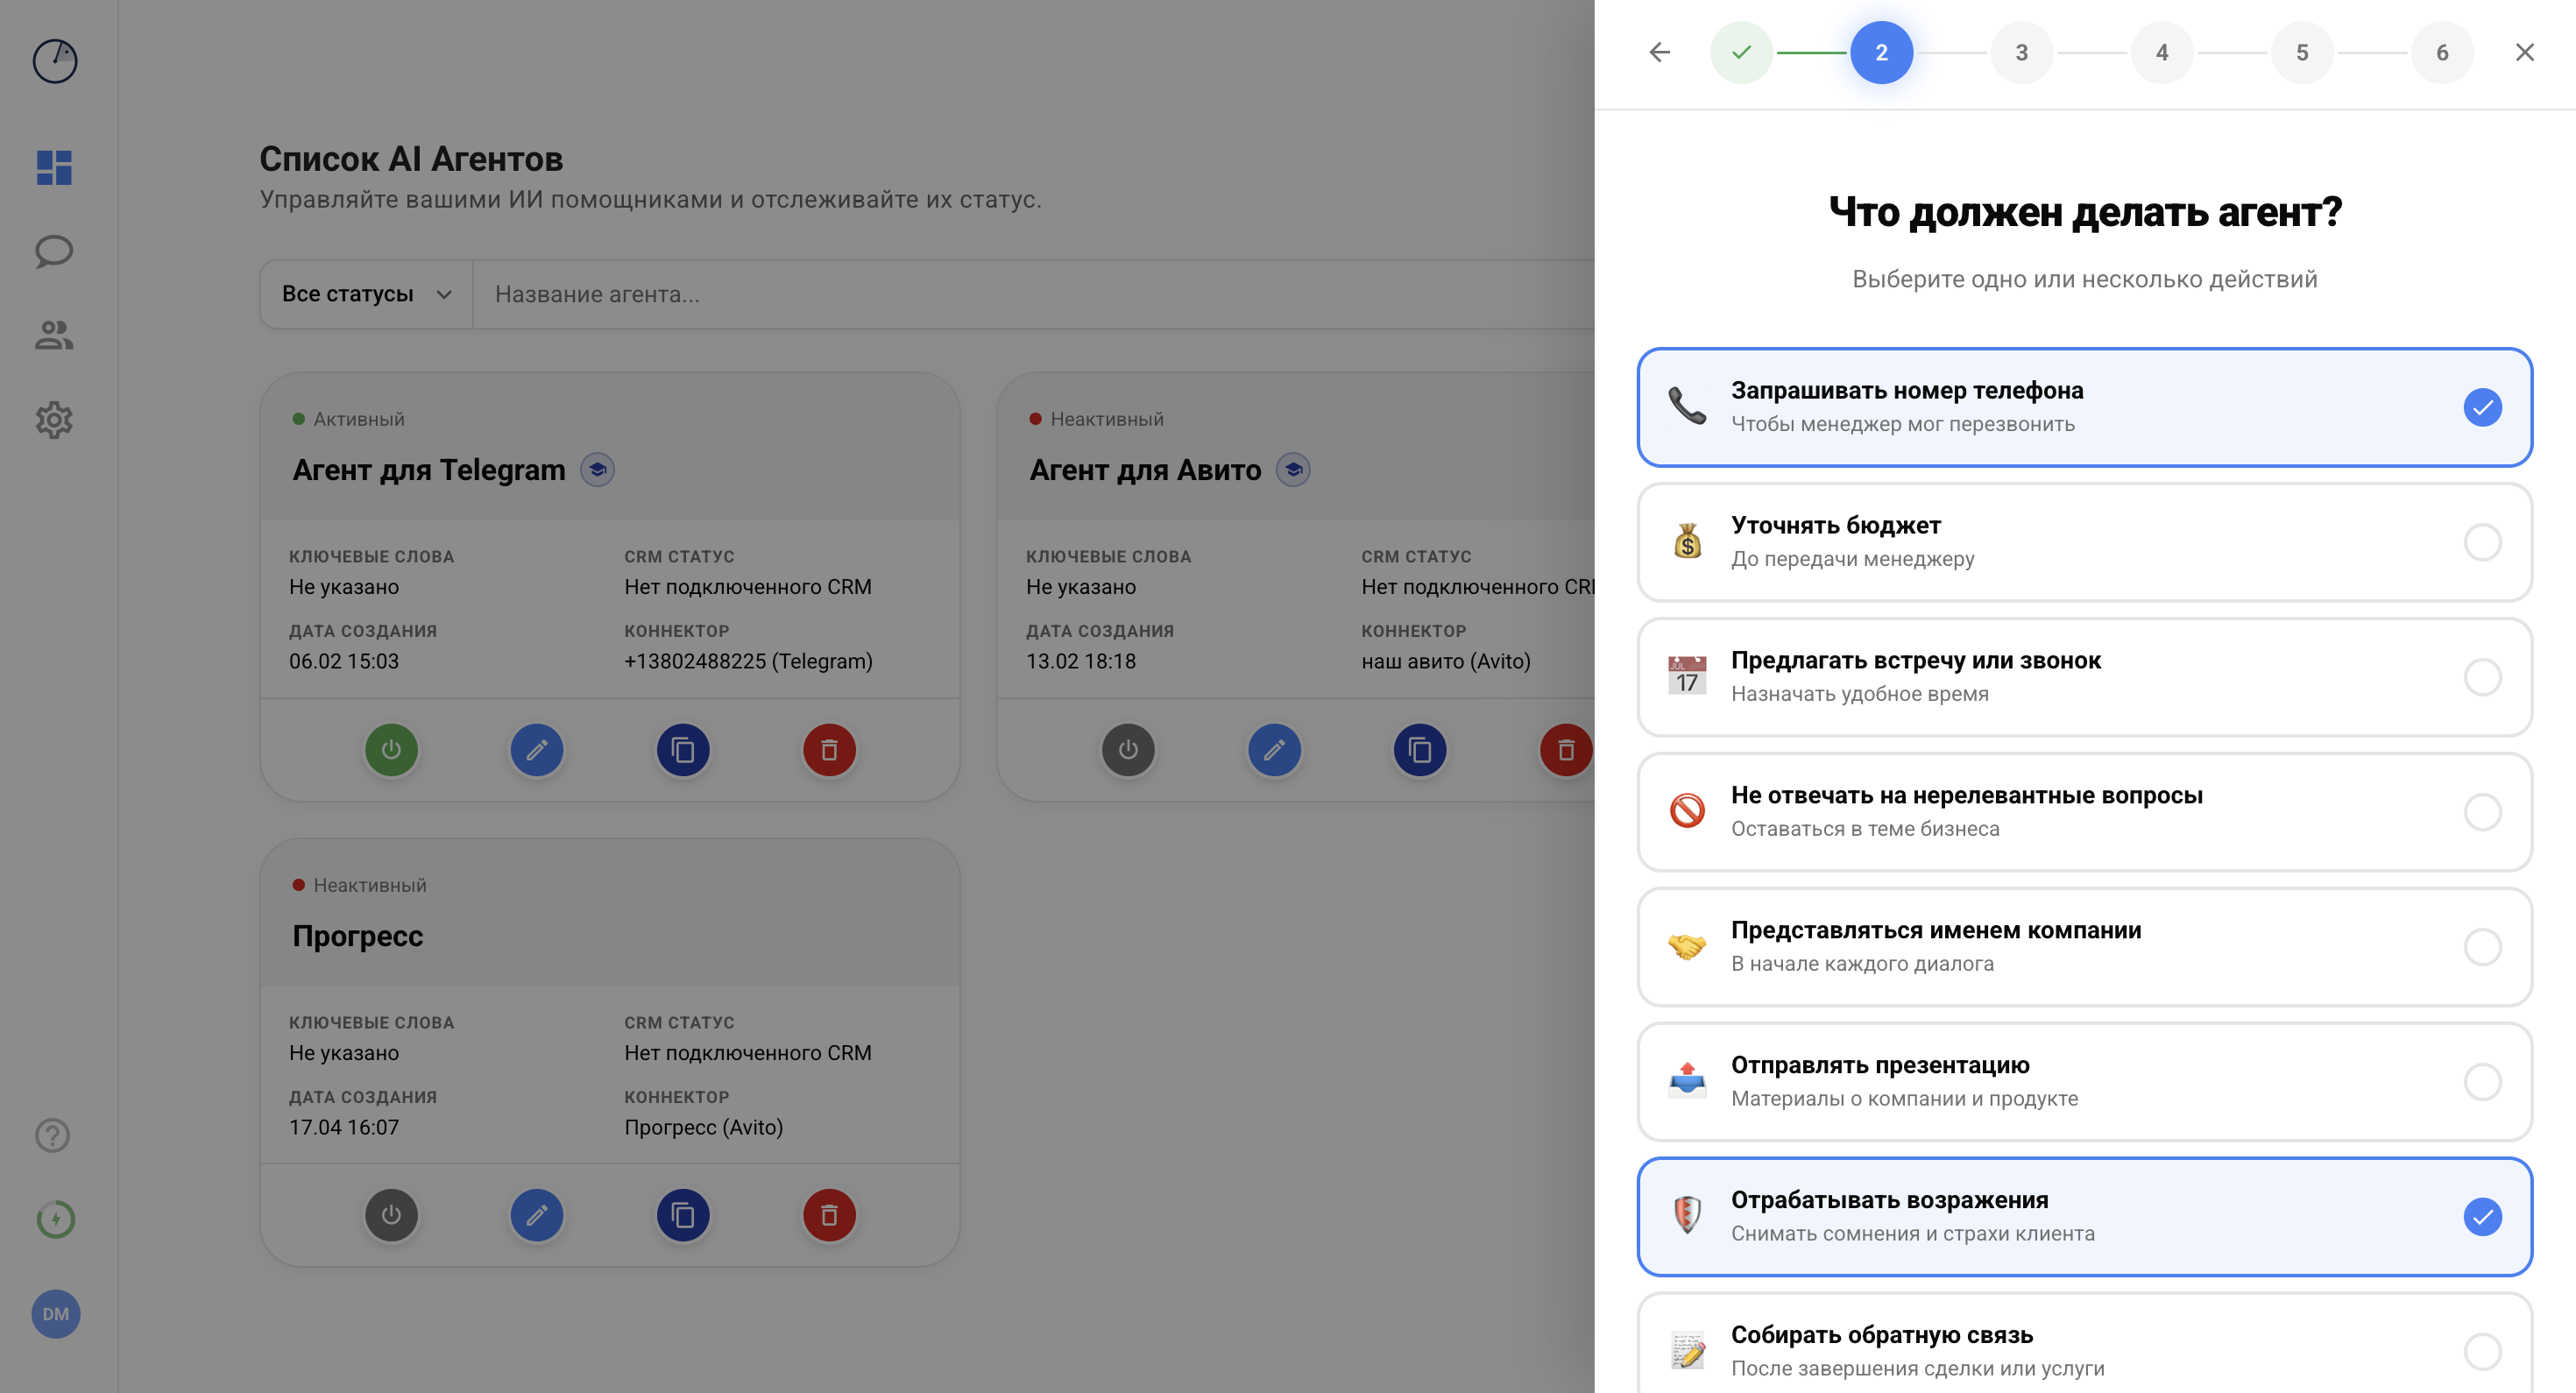Click the green power button for Telegram agent
This screenshot has height=1393, width=2576.
[x=391, y=749]
